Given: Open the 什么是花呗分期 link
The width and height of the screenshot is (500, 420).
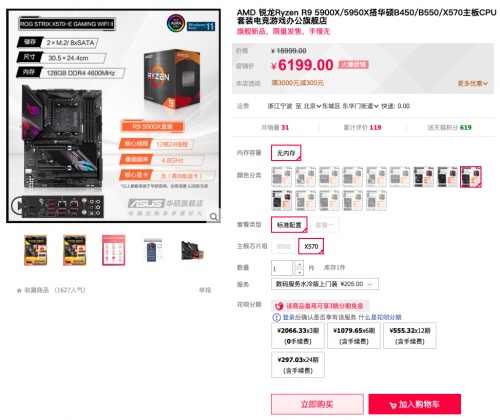Looking at the screenshot, I should 380,317.
